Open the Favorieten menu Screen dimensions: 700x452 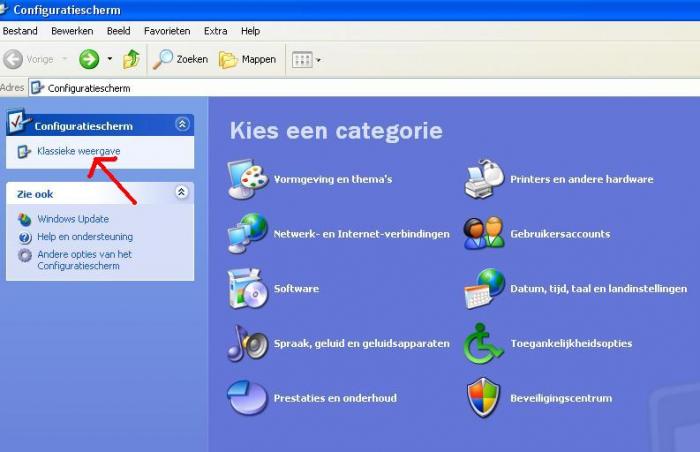(167, 31)
